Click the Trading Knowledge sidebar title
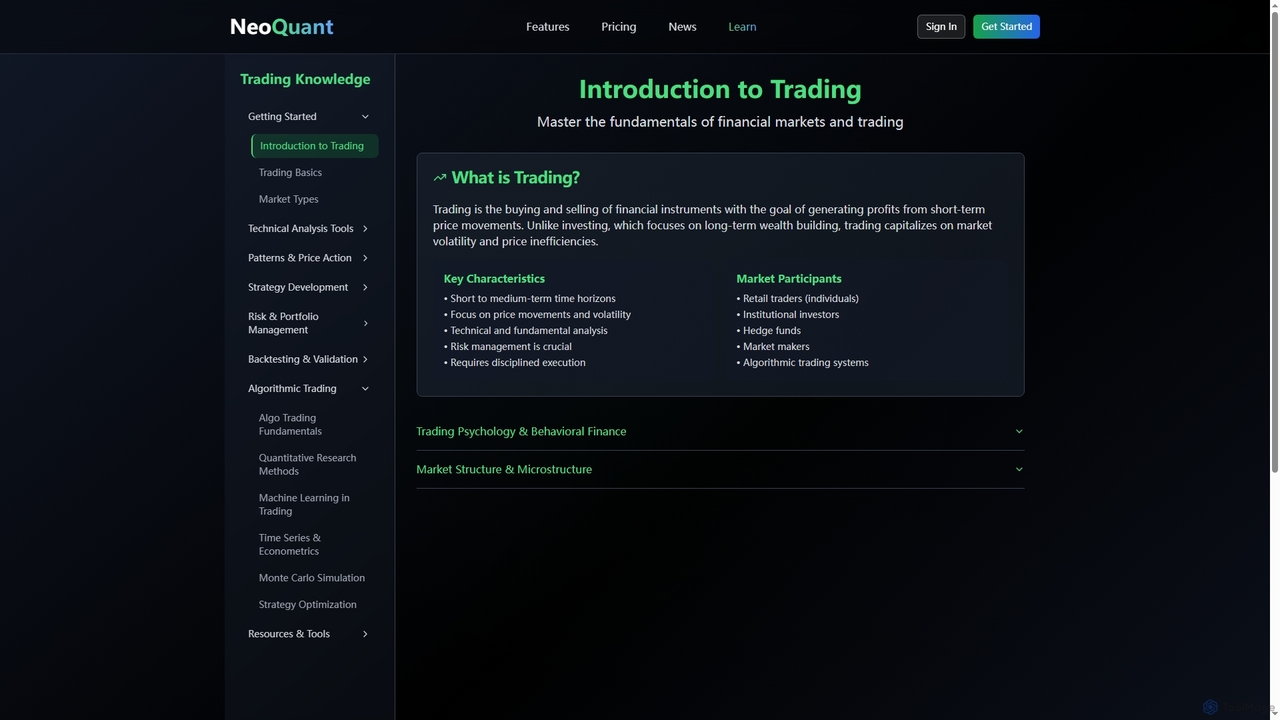1280x720 pixels. [x=305, y=79]
